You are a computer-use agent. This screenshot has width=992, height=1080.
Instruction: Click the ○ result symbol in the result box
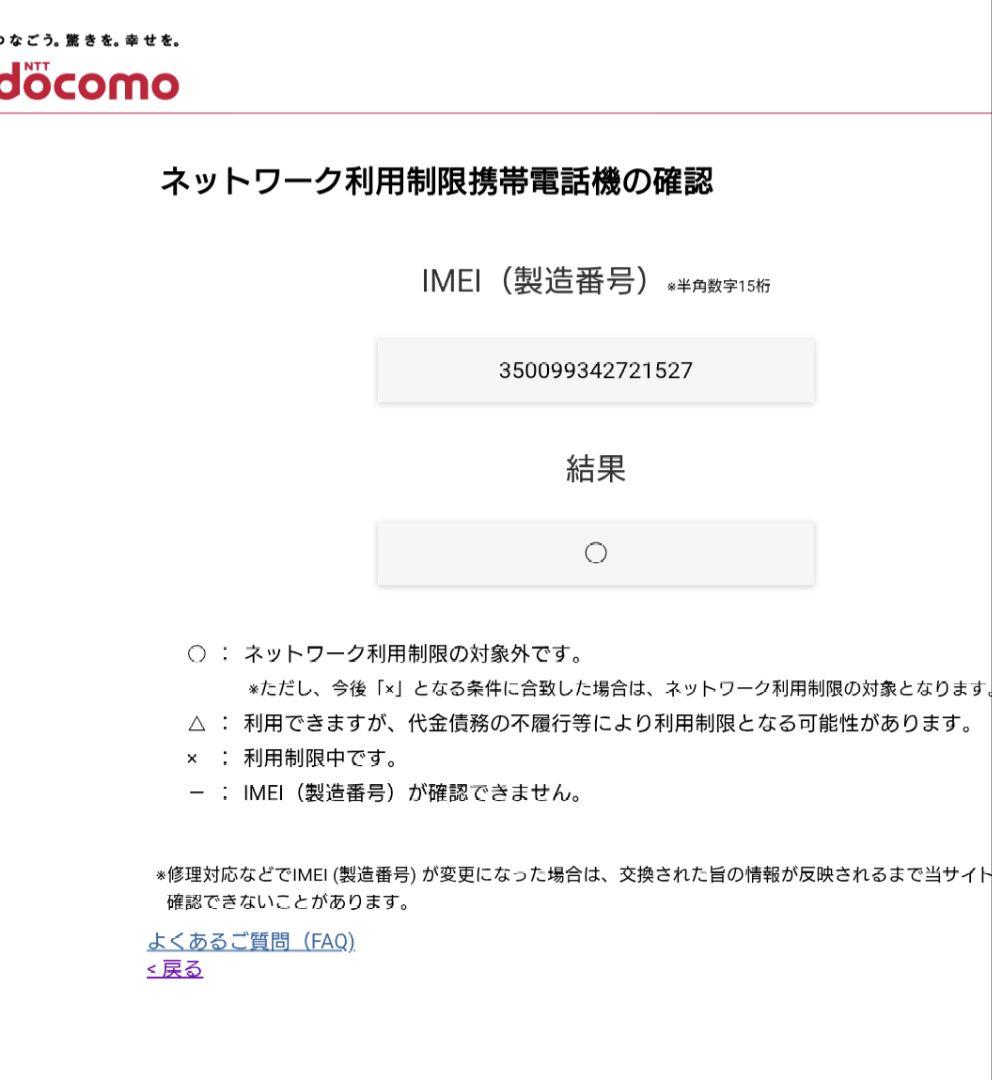(x=596, y=552)
